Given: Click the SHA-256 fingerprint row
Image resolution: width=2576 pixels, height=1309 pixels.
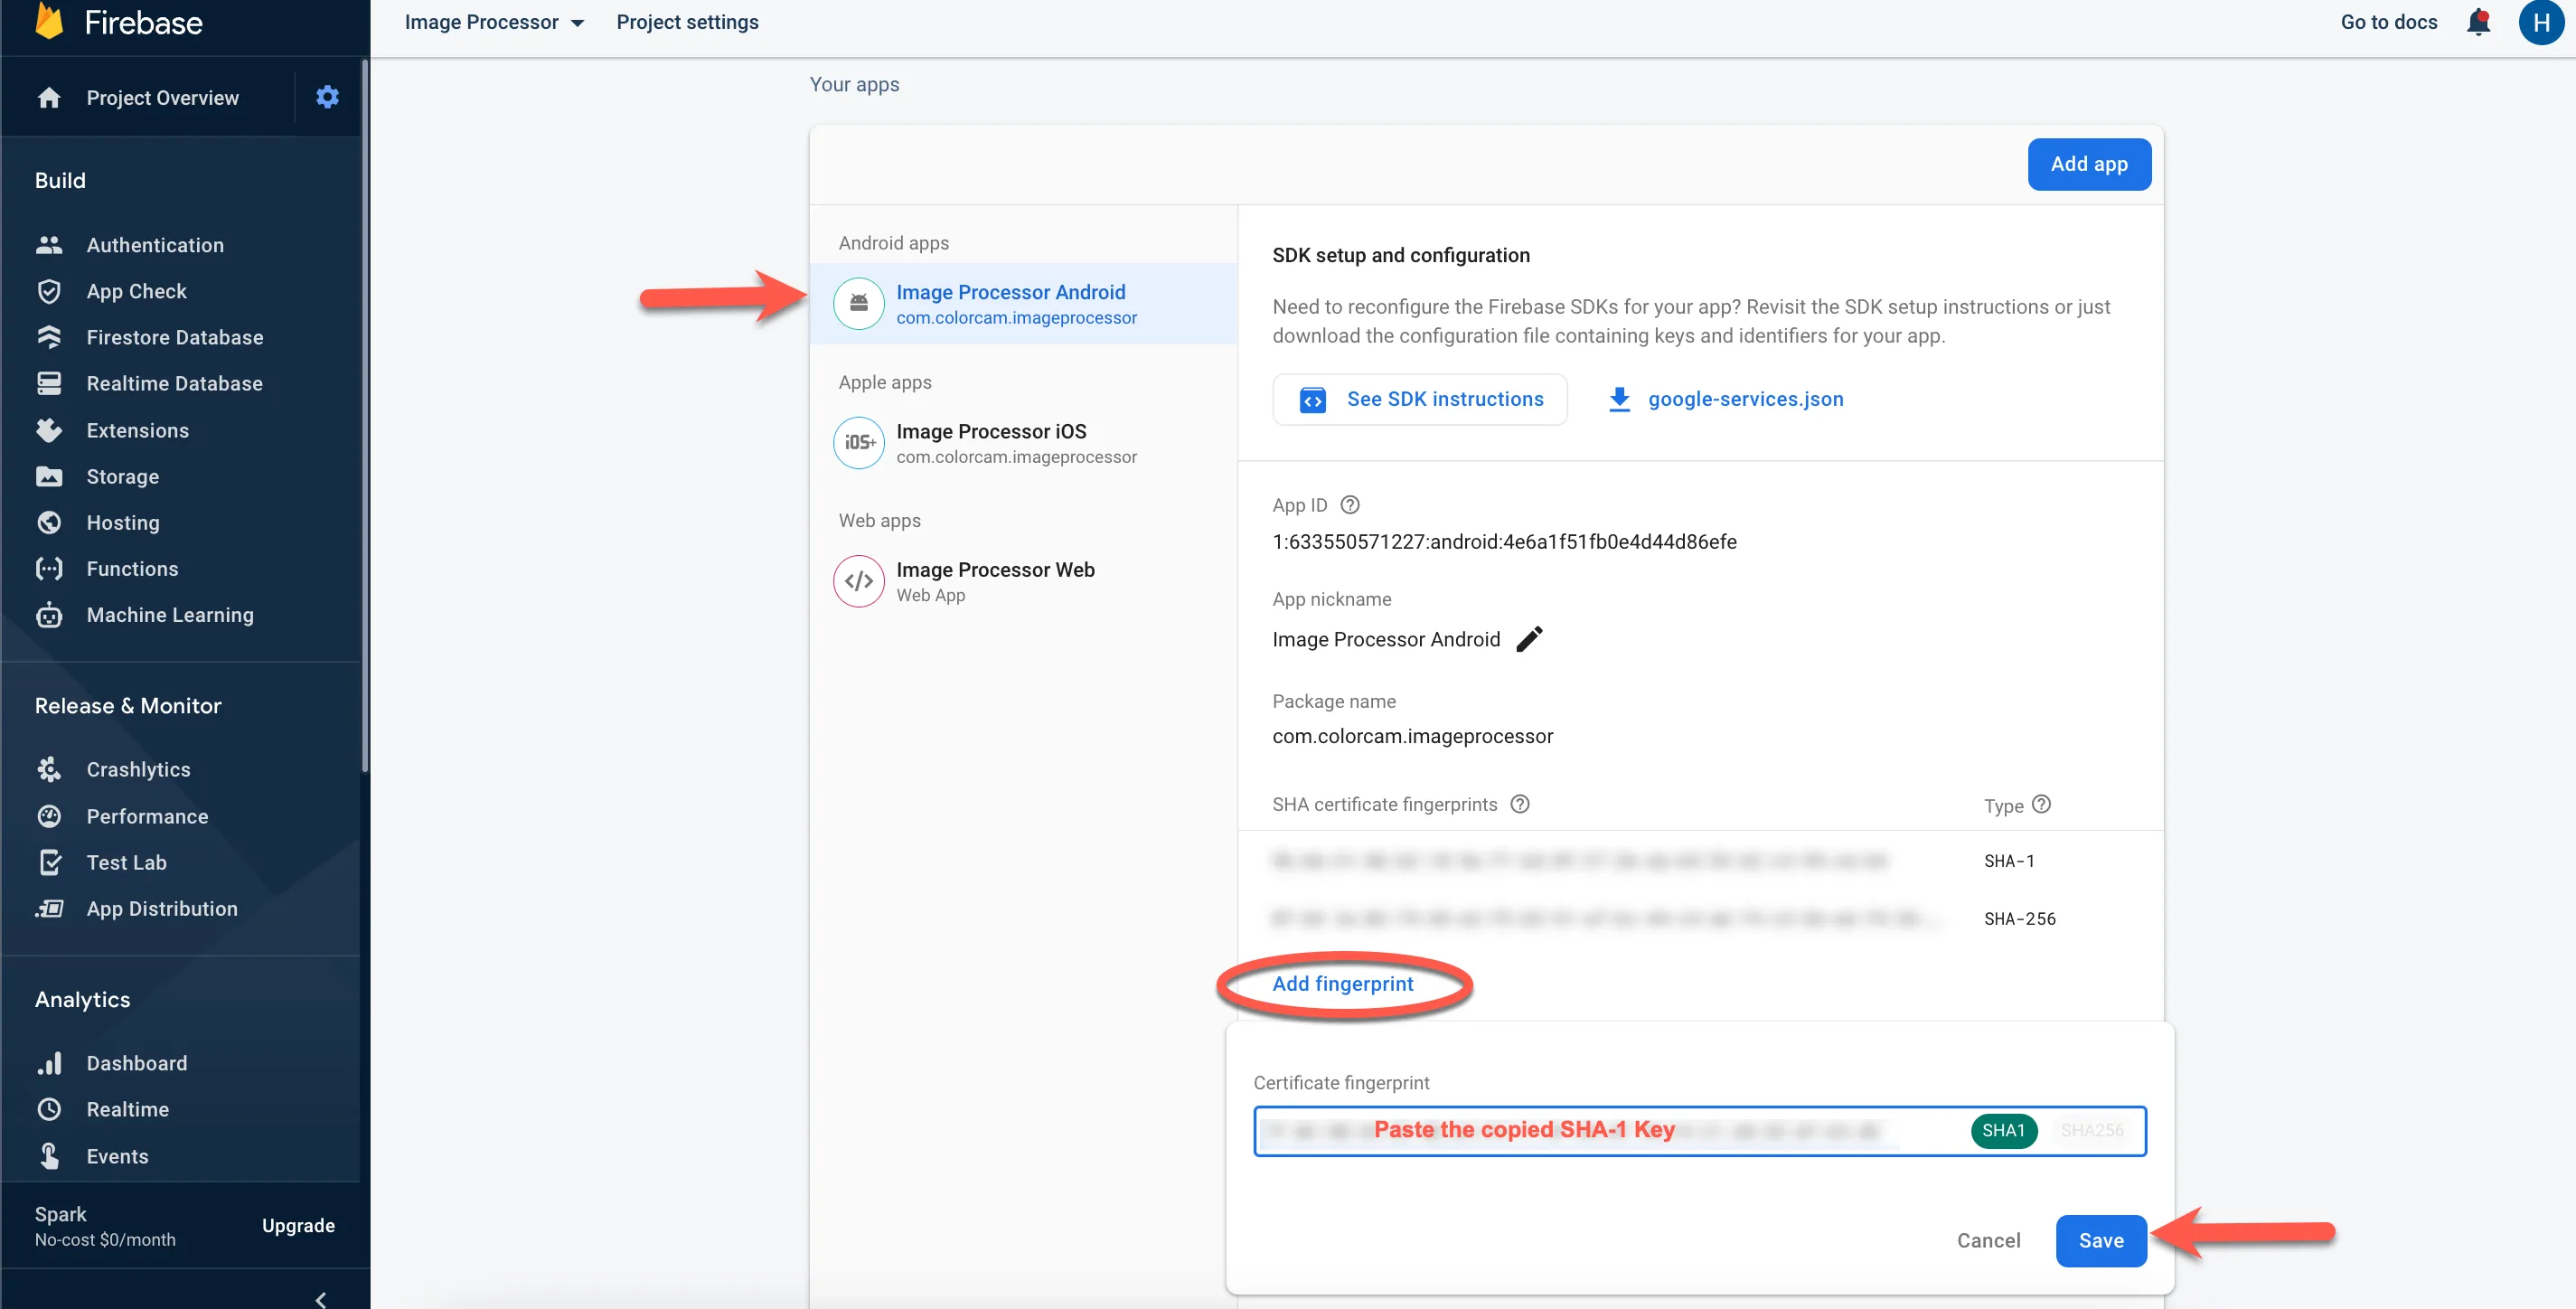Looking at the screenshot, I should point(1700,918).
